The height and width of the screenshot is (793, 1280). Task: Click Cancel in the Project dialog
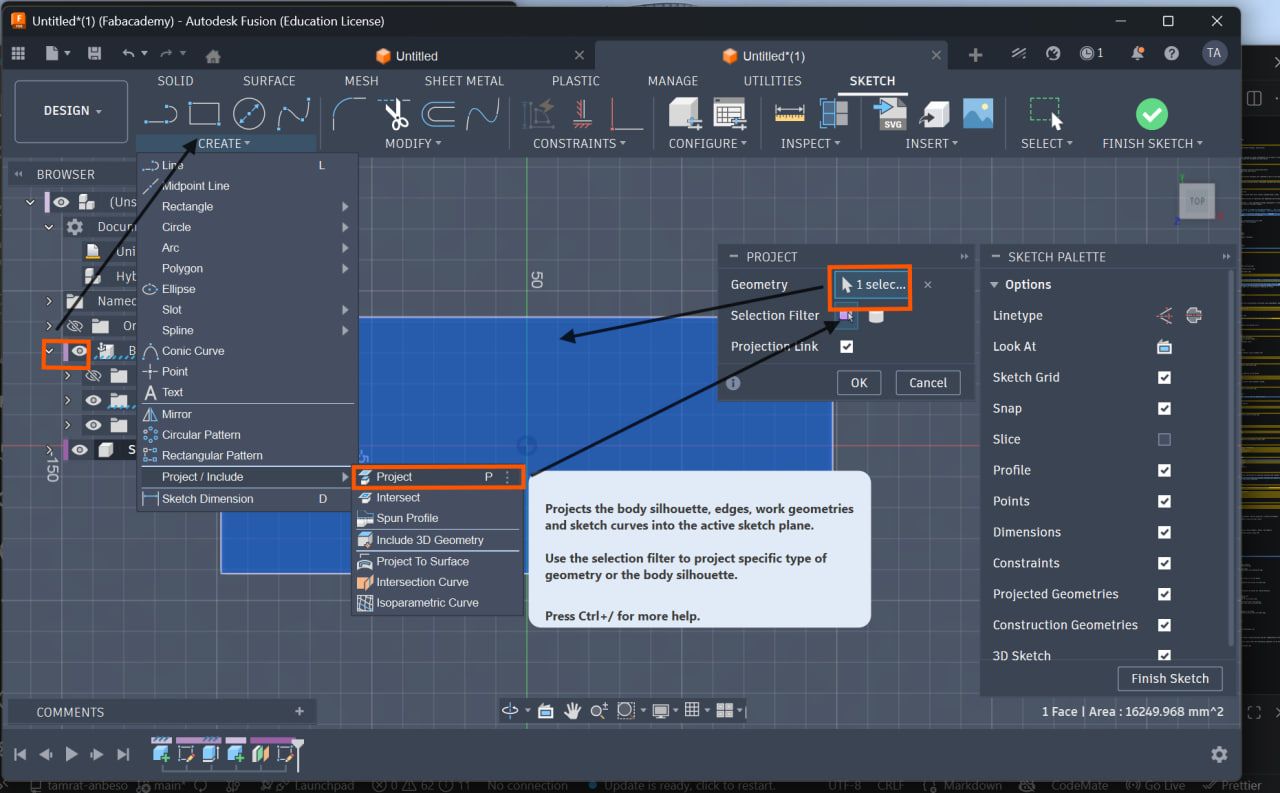click(x=928, y=383)
